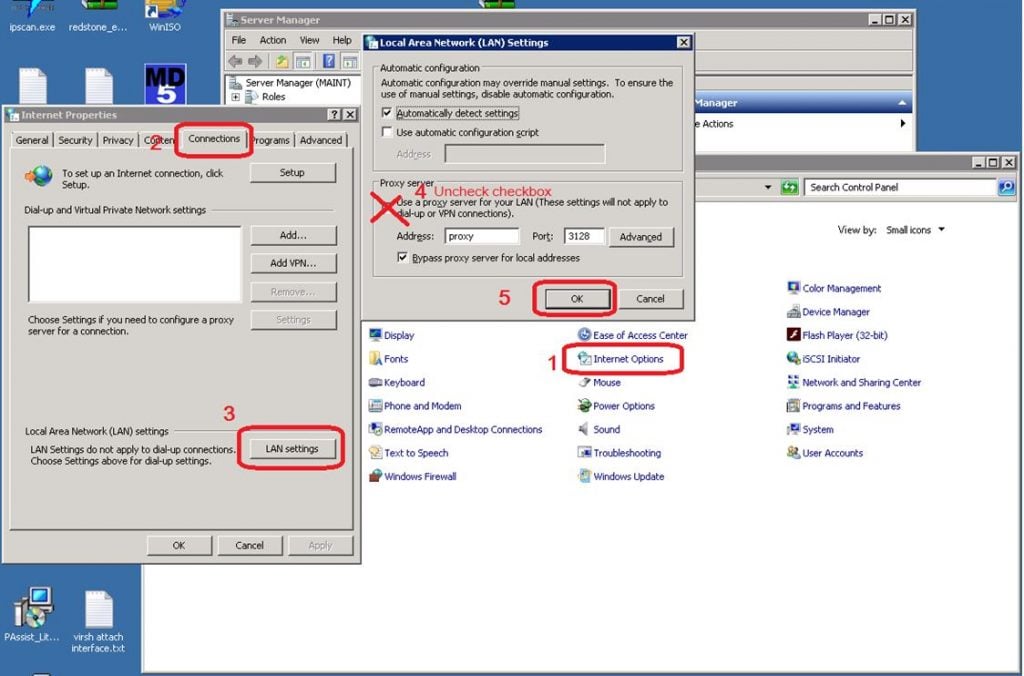Click Cancel in the LAN Settings dialog
Screen dimensions: 1024x676
[x=650, y=298]
